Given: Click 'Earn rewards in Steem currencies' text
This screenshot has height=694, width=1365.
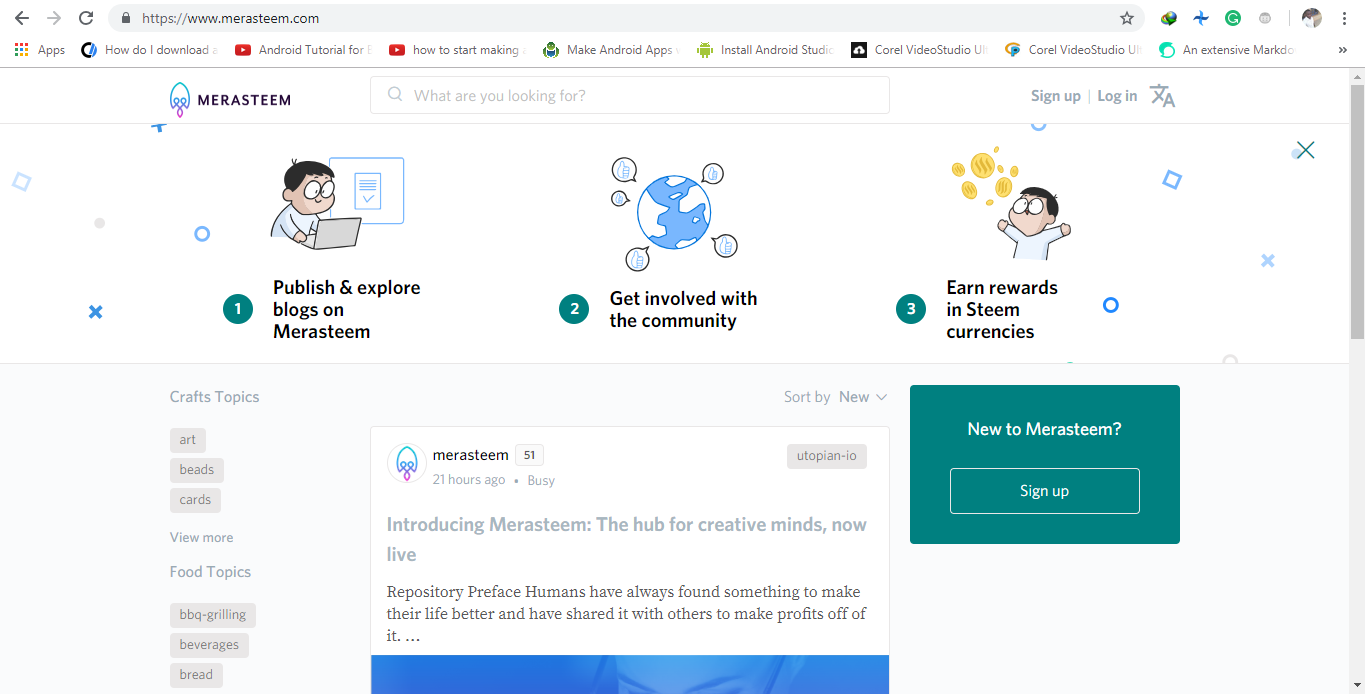Looking at the screenshot, I should click(1002, 309).
